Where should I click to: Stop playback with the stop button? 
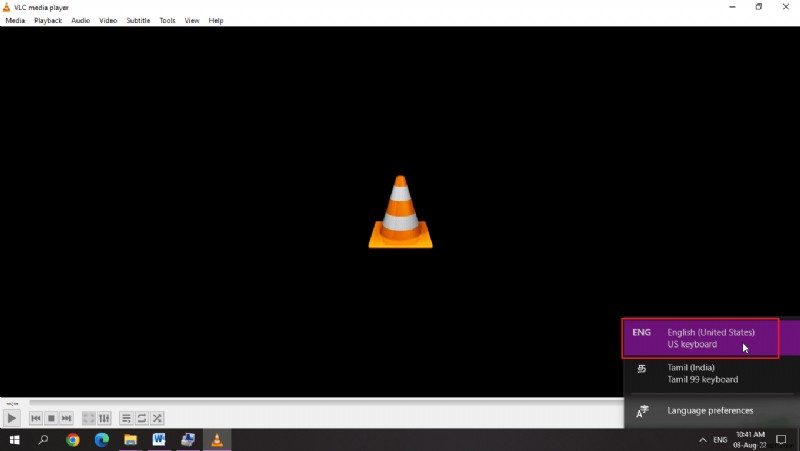tap(51, 418)
